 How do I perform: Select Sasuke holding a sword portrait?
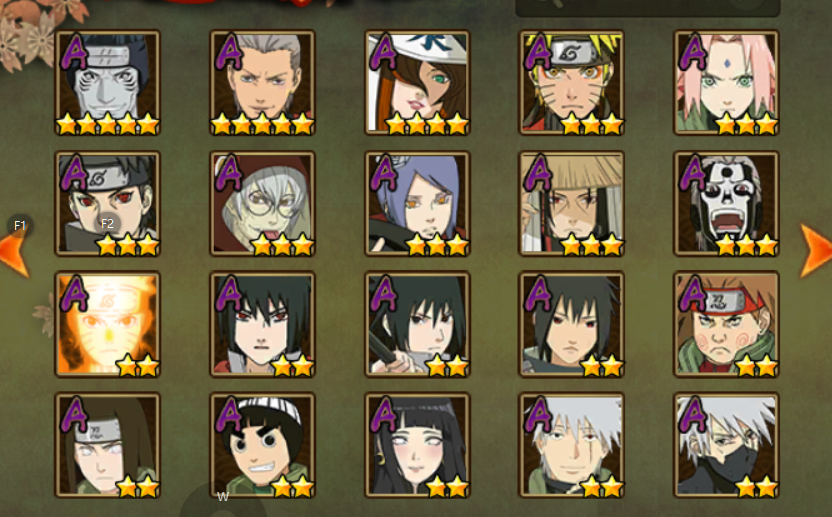pyautogui.click(x=417, y=324)
